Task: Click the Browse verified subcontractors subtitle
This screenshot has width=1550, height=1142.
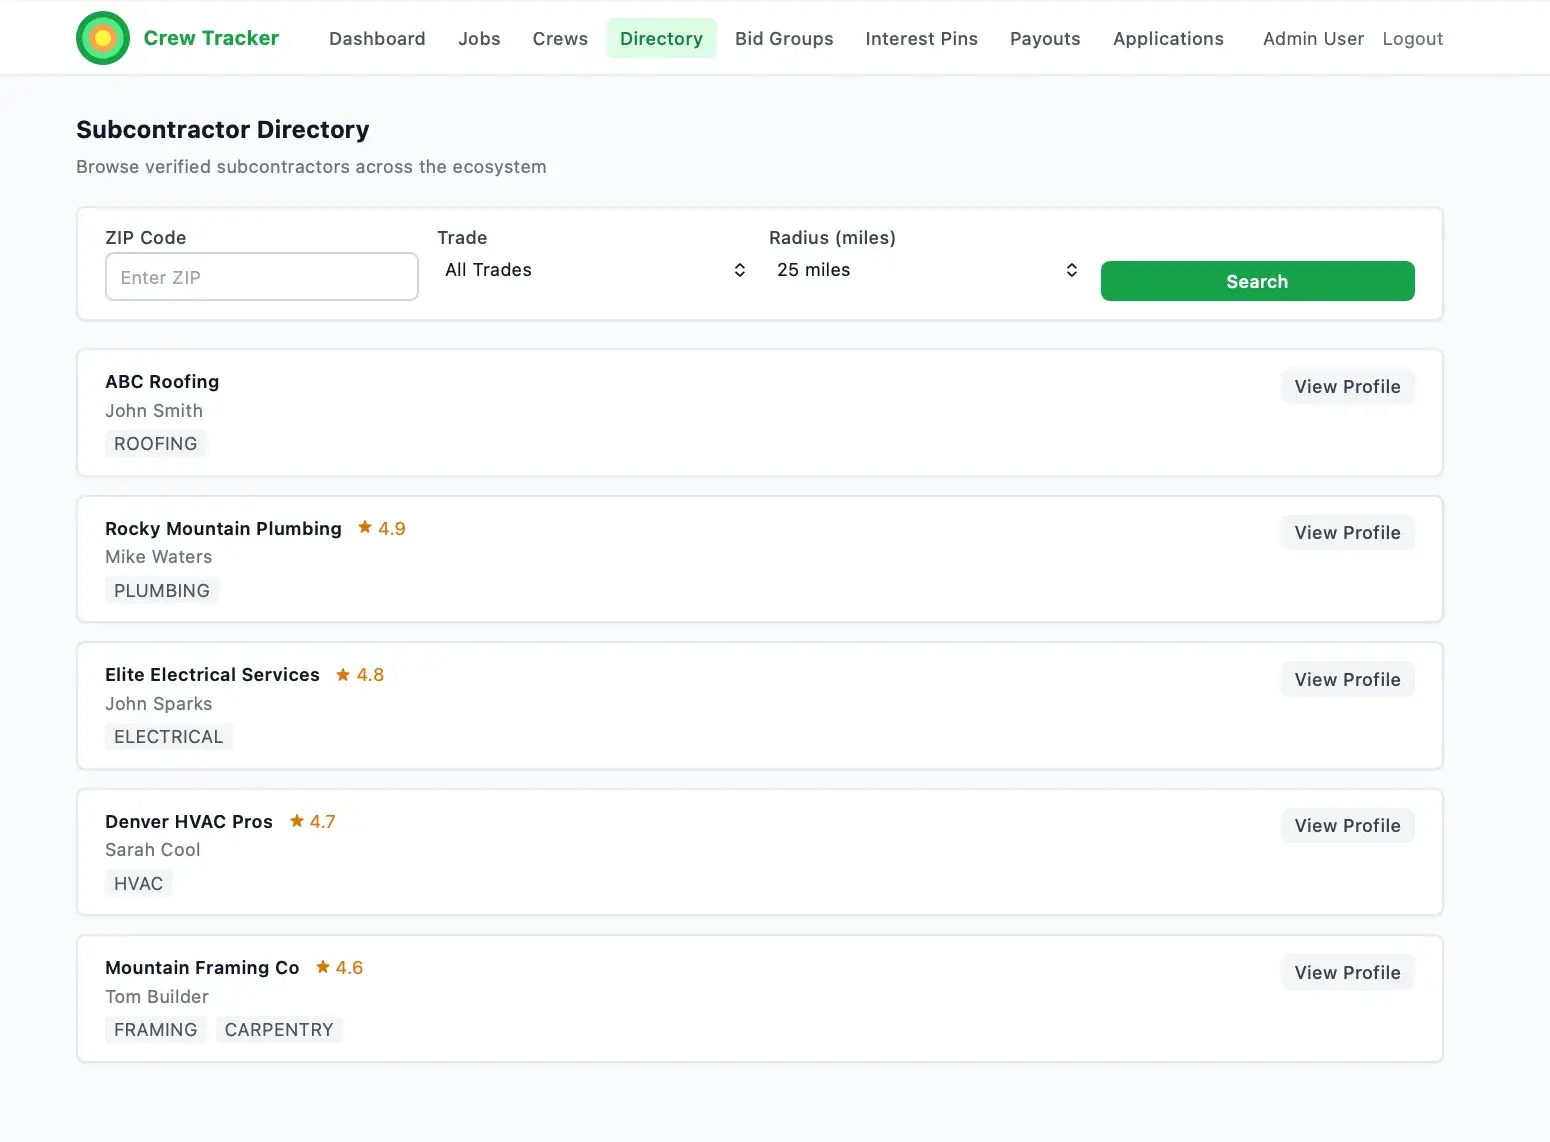Action: point(311,167)
